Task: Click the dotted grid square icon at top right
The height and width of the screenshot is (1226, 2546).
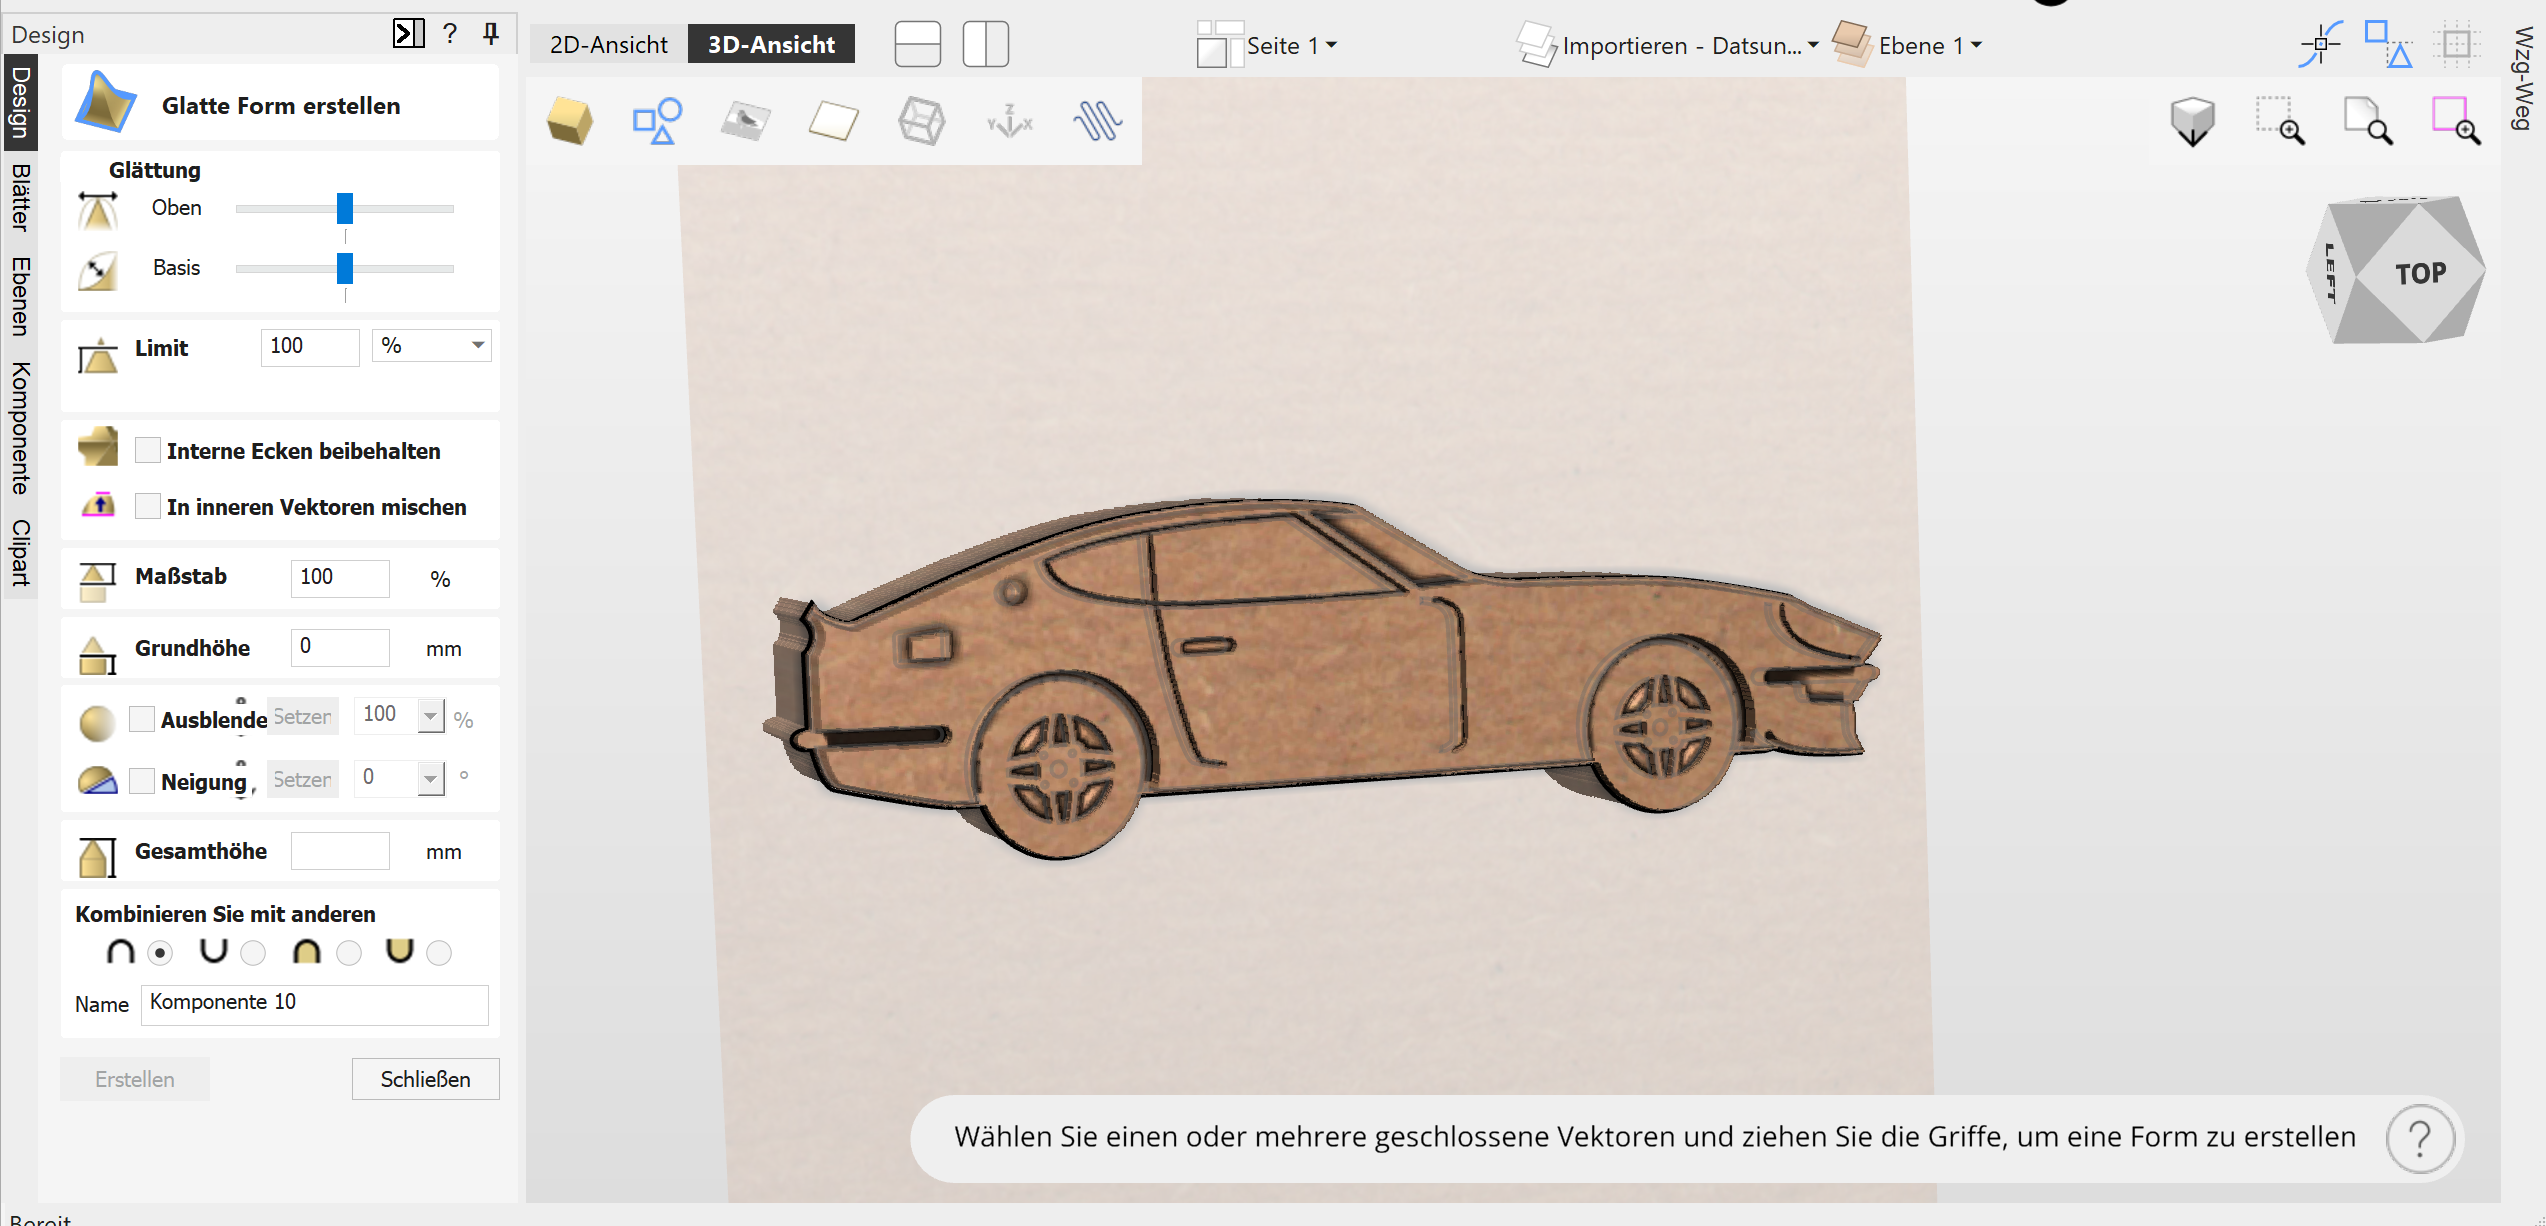Action: (2456, 44)
